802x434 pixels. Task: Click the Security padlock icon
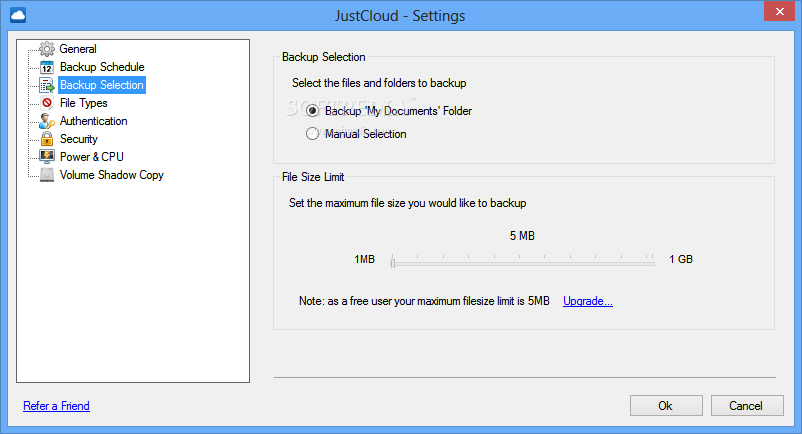point(47,139)
